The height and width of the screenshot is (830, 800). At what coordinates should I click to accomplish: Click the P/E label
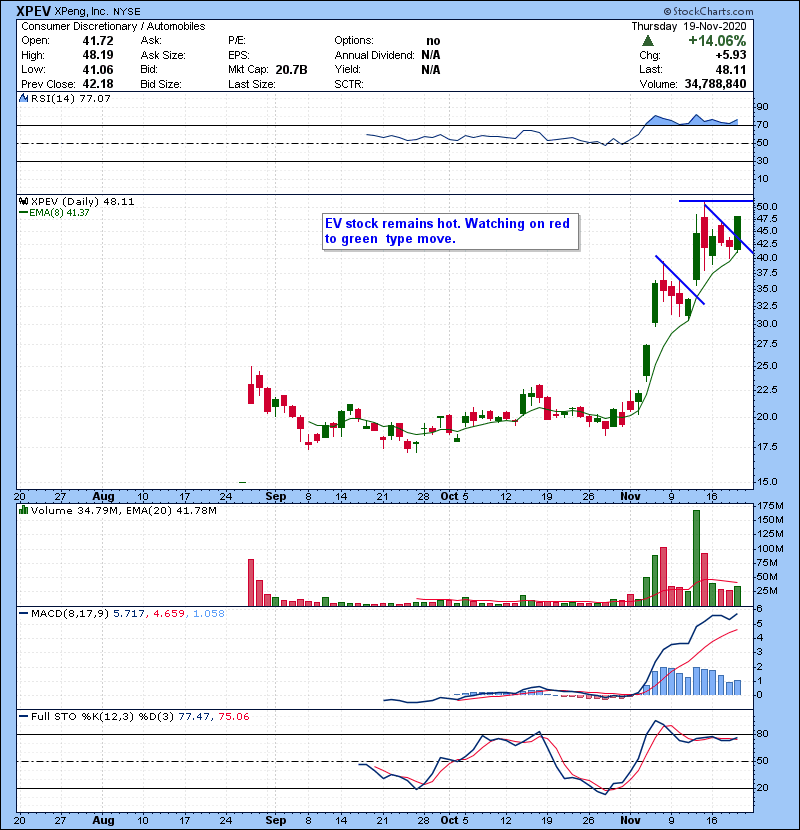click(x=237, y=41)
